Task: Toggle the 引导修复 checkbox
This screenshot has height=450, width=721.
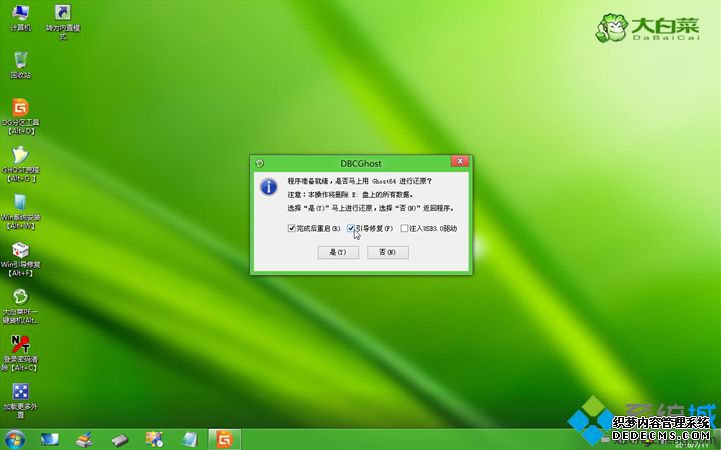Action: (x=351, y=228)
